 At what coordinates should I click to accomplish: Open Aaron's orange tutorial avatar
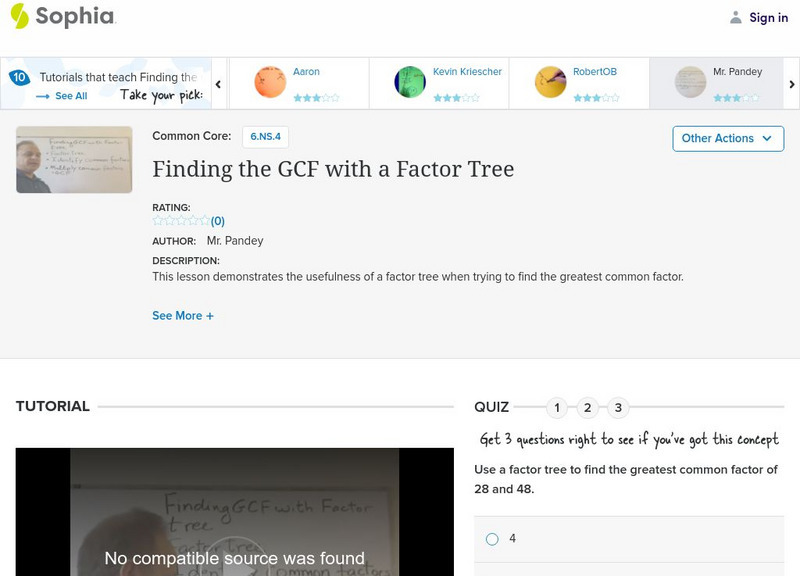coord(270,82)
